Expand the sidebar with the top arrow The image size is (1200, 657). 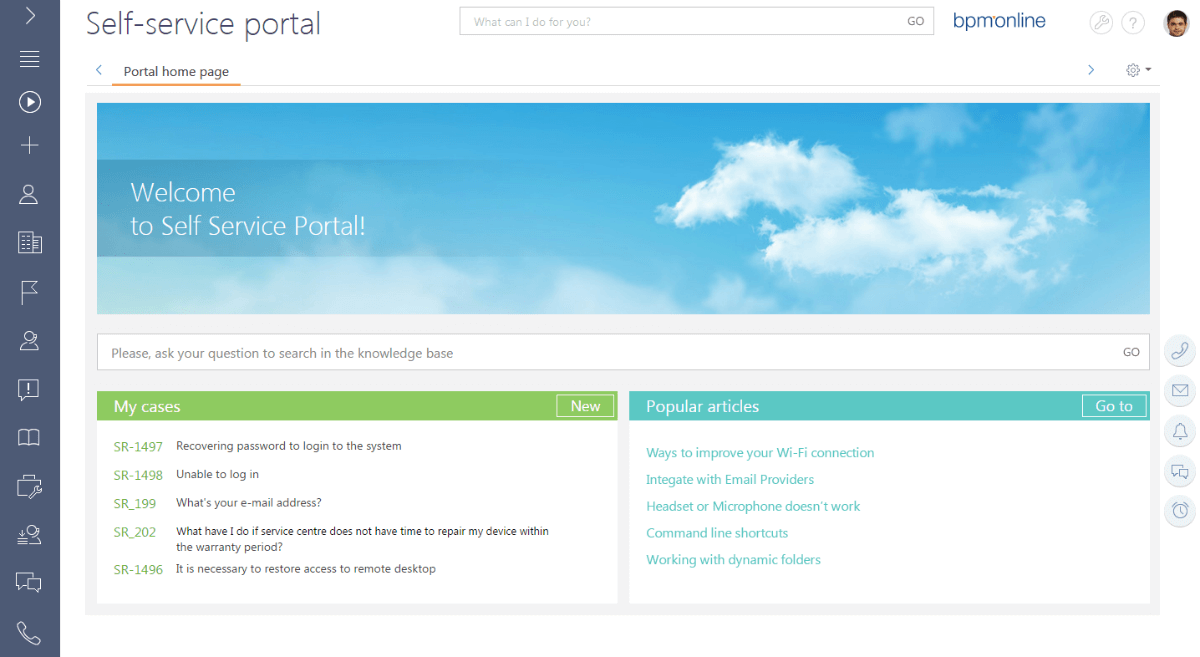[29, 15]
